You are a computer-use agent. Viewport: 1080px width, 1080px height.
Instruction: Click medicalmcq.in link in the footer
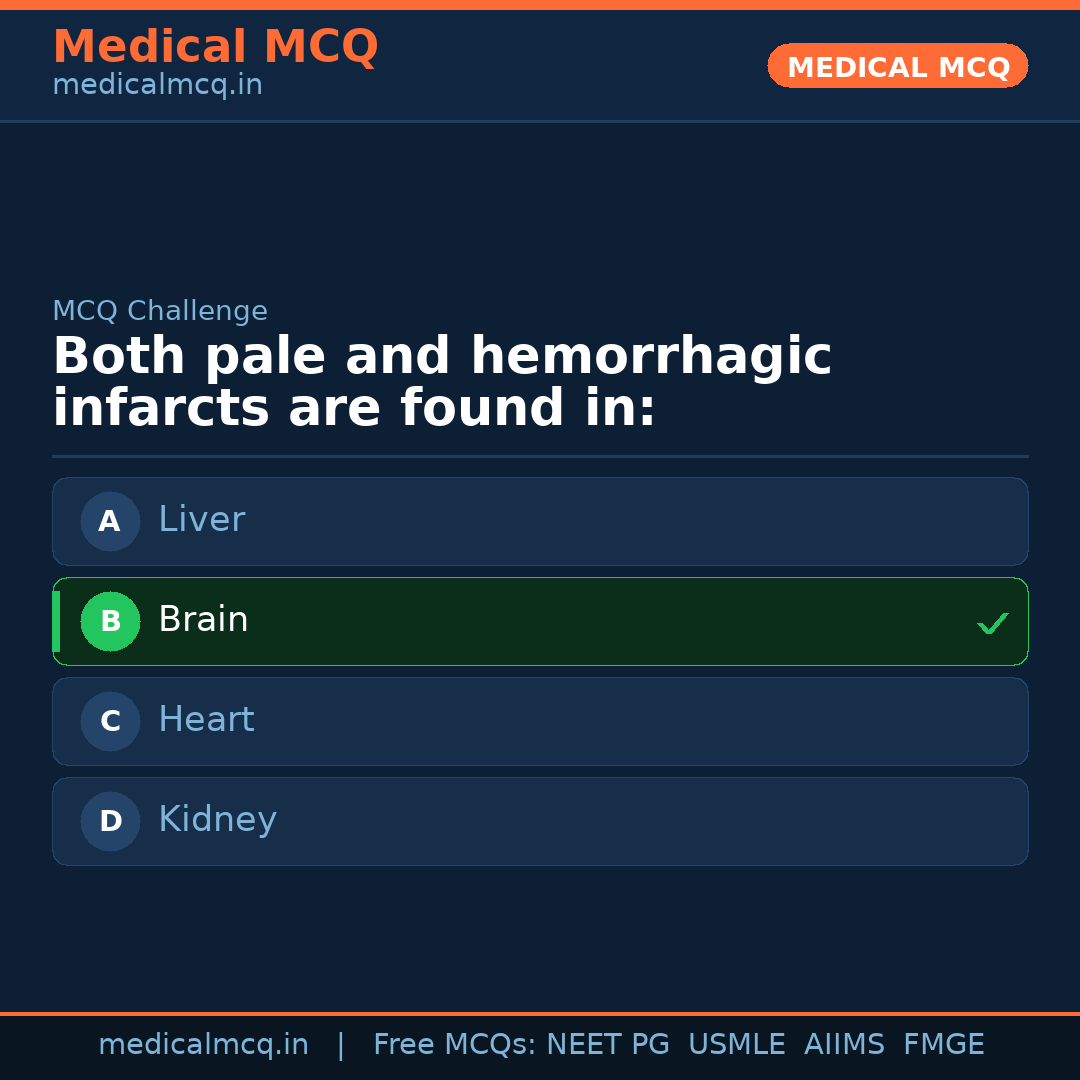pos(204,1044)
